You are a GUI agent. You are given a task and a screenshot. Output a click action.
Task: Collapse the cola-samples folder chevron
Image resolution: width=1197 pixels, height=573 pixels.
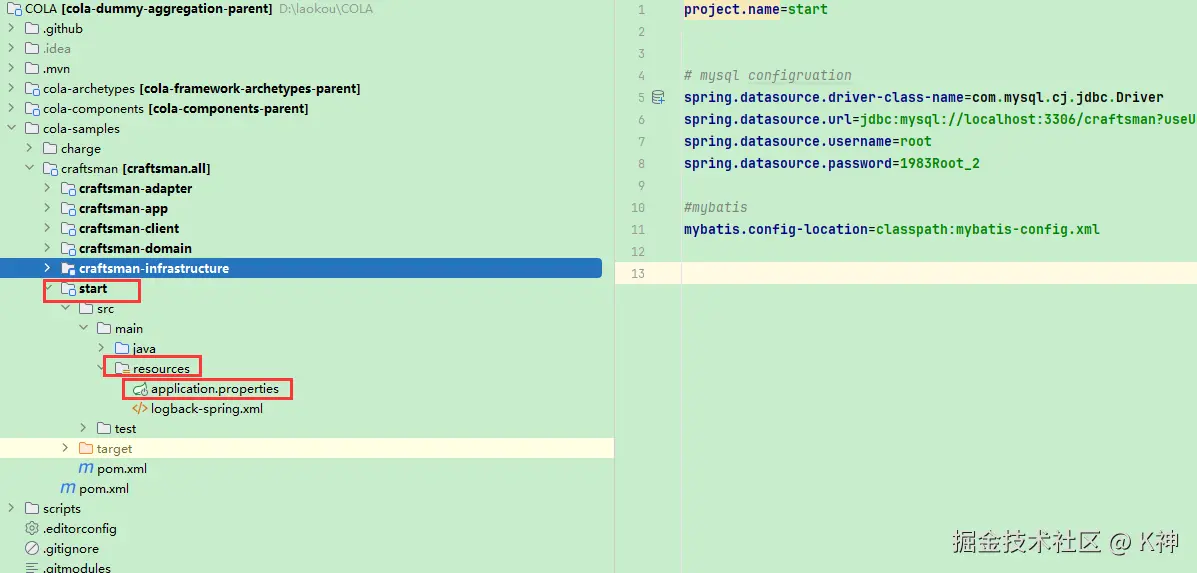pyautogui.click(x=10, y=128)
